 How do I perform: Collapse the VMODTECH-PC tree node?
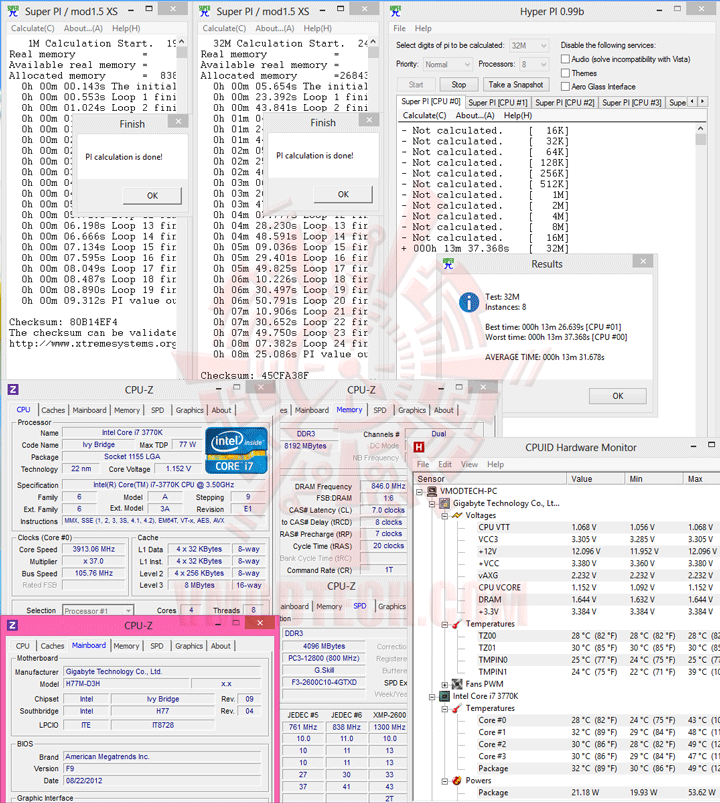[x=419, y=491]
